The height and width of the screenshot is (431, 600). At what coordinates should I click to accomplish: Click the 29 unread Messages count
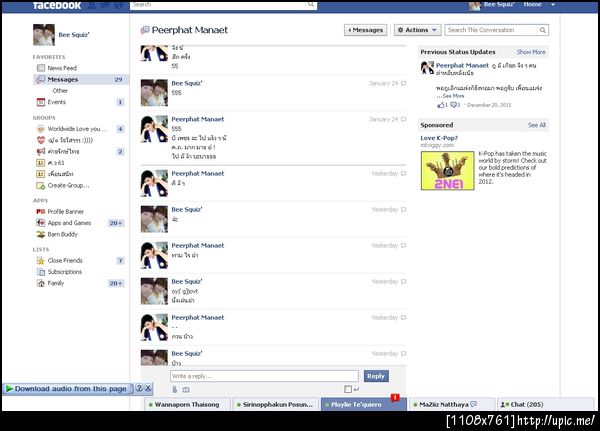[x=118, y=80]
